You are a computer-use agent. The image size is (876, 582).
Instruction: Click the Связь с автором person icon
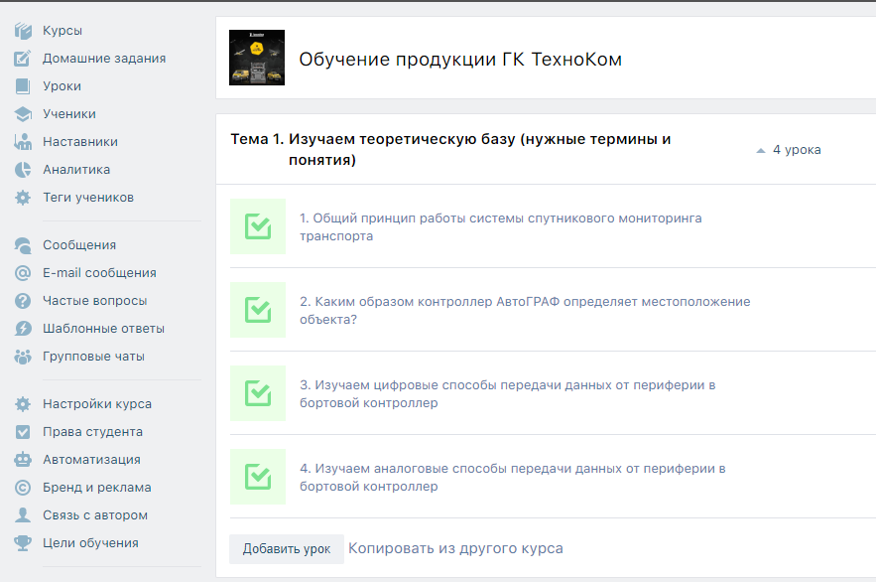(23, 515)
